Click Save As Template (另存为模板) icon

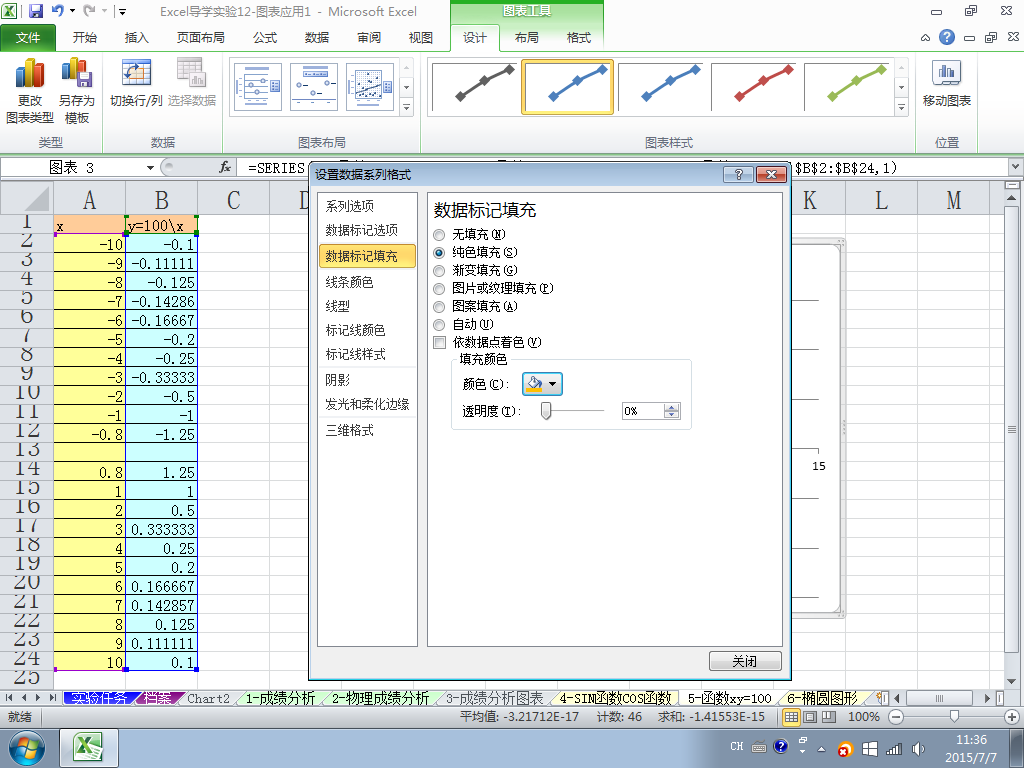coord(76,91)
